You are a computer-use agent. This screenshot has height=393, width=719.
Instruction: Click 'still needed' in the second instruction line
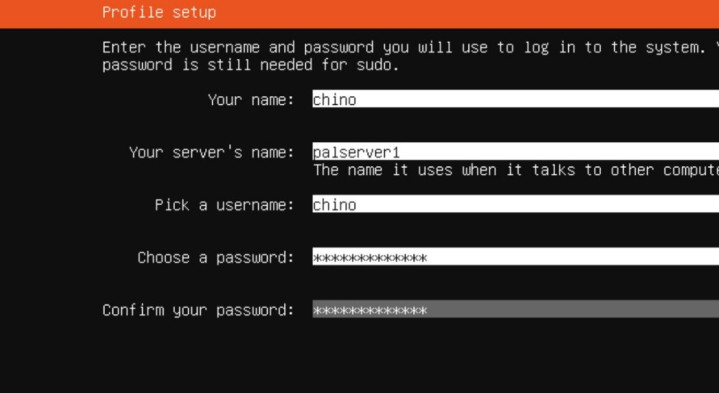260,65
